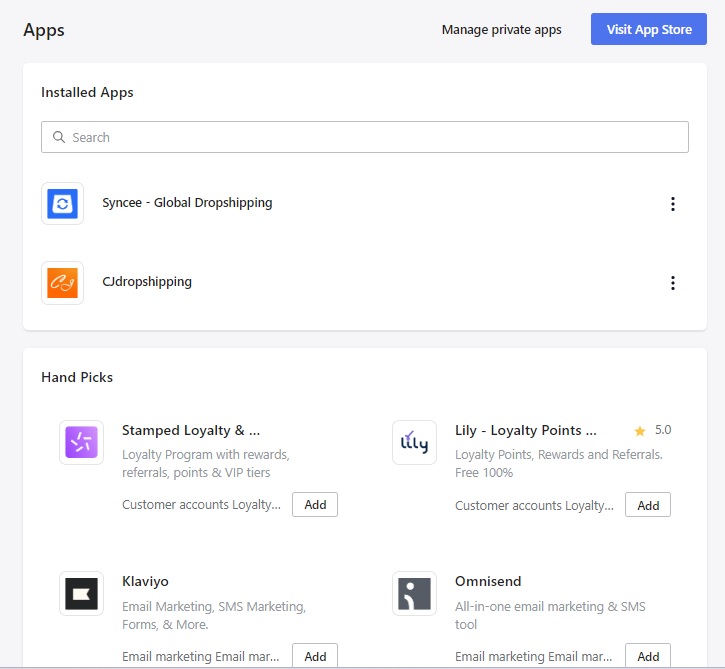
Task: Click the Omnisend app icon
Action: 414,594
